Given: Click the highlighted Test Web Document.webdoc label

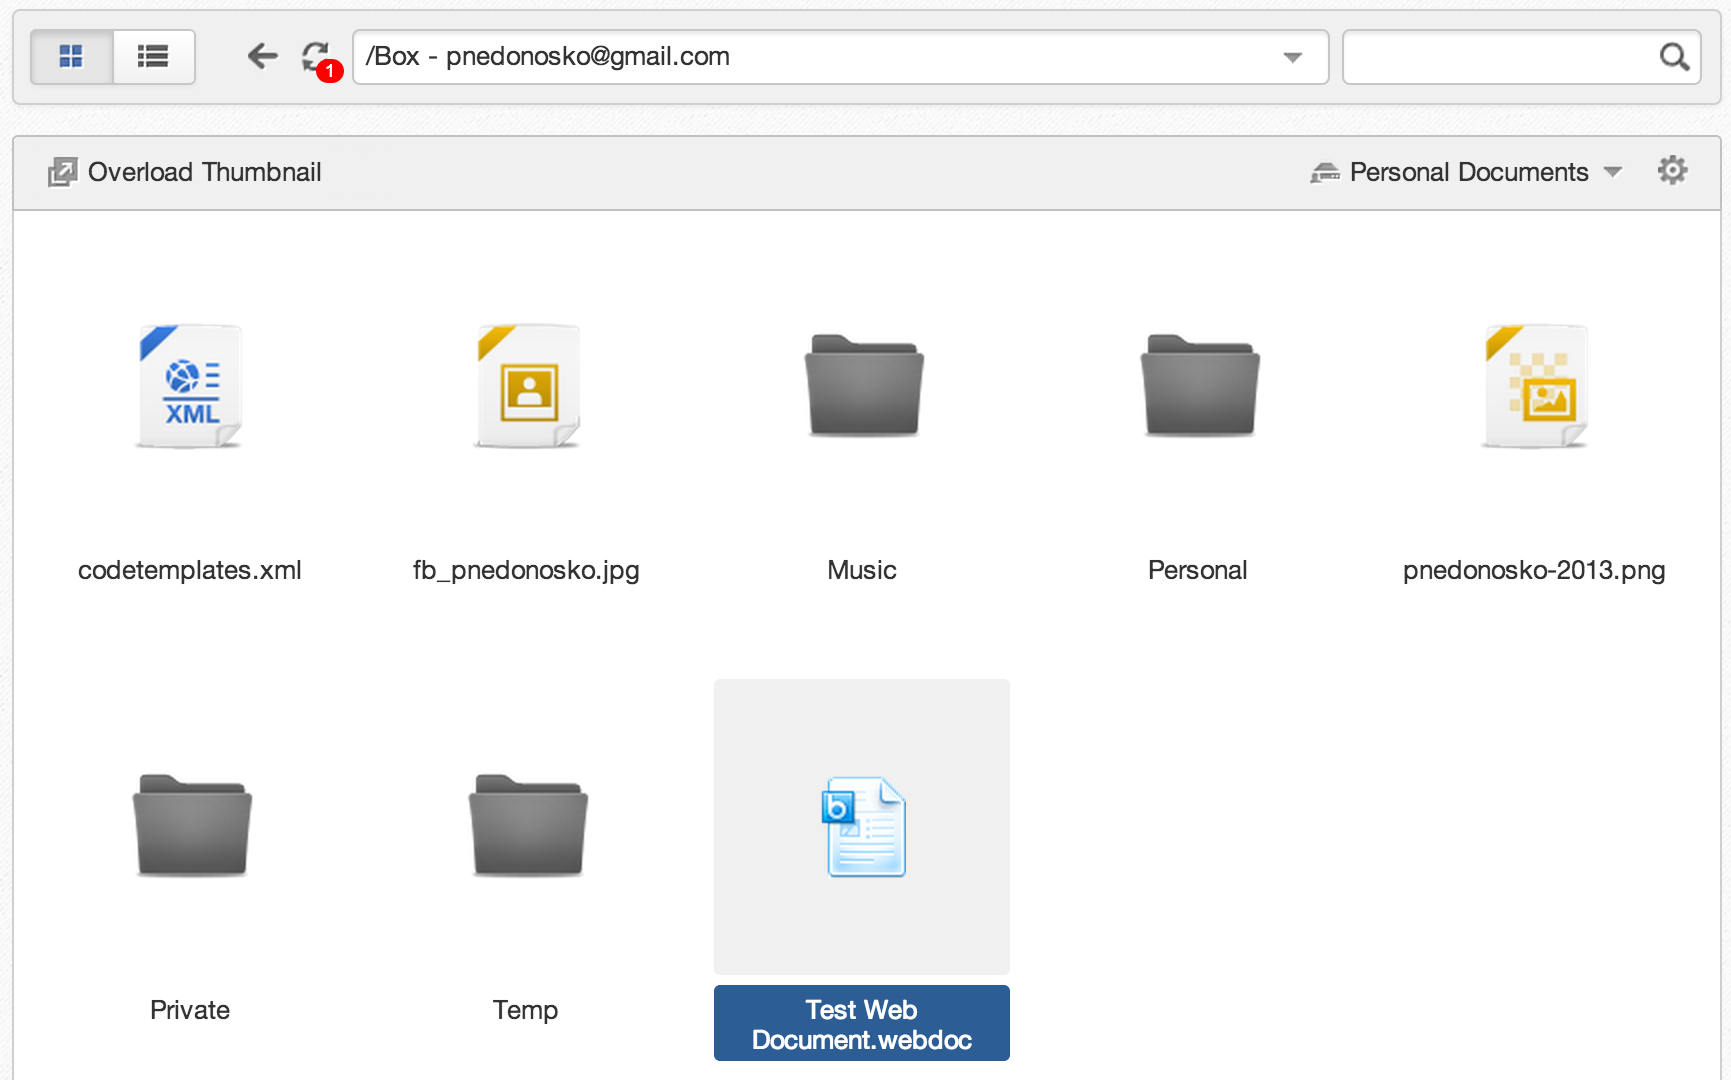Looking at the screenshot, I should [862, 1024].
